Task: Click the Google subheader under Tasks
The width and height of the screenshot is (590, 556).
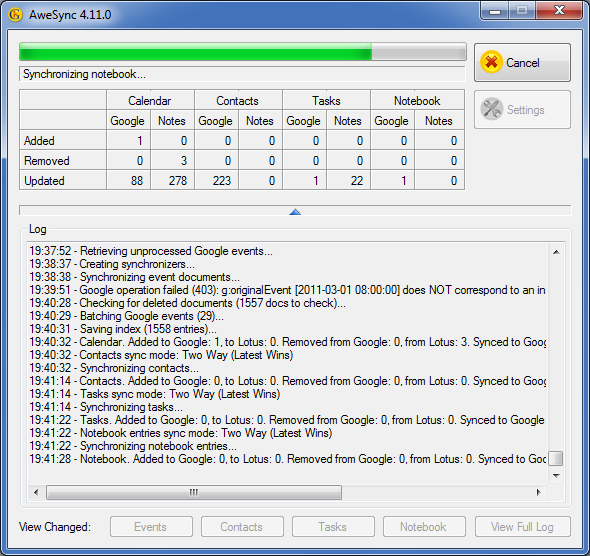Action: coord(304,121)
